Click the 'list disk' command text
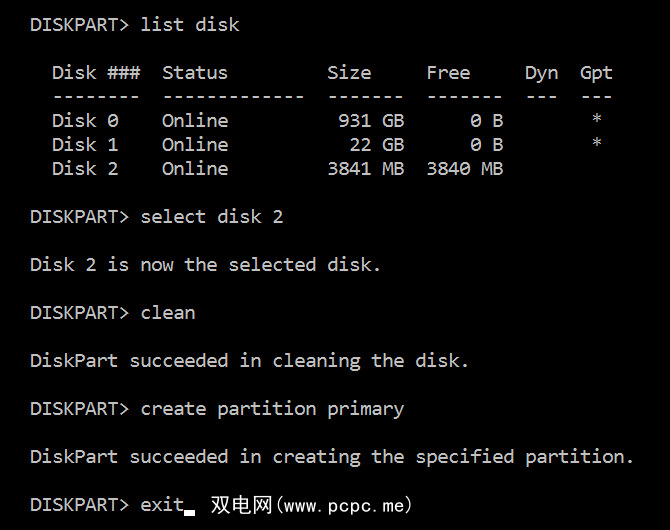 click(190, 24)
